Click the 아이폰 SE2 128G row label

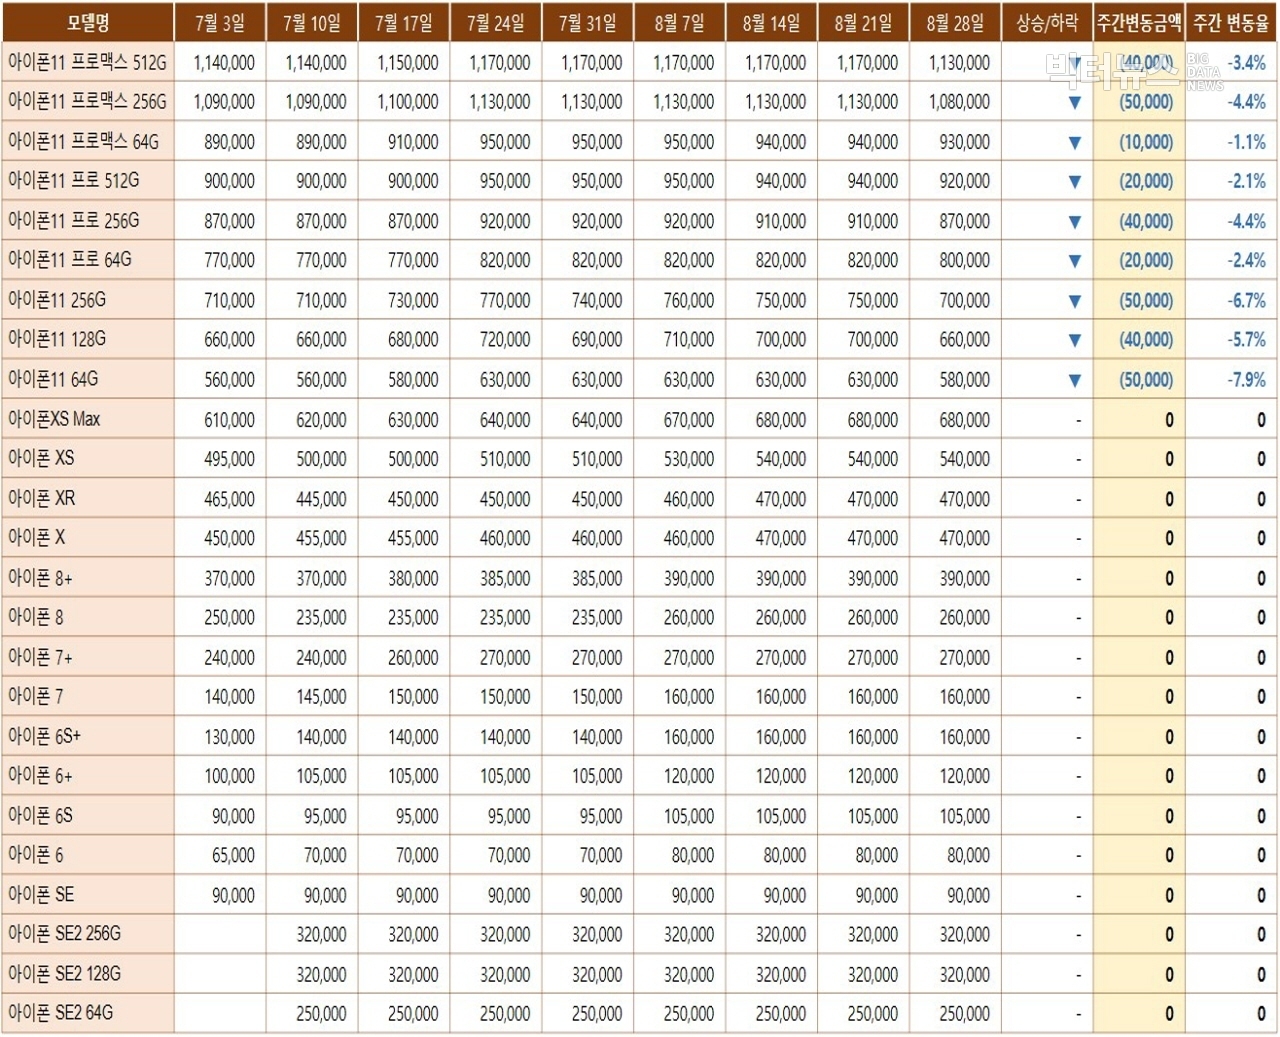(x=65, y=973)
